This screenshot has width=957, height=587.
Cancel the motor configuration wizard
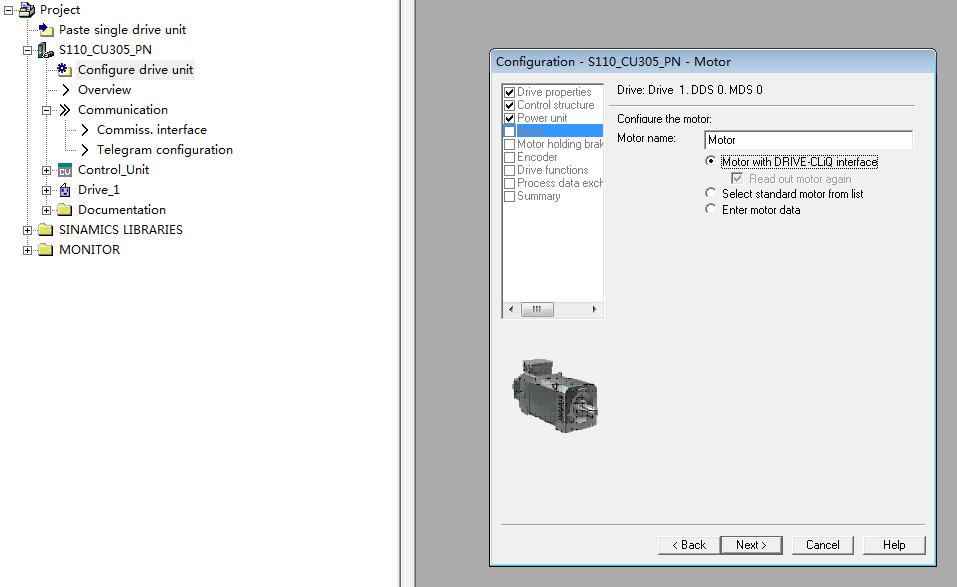click(822, 545)
